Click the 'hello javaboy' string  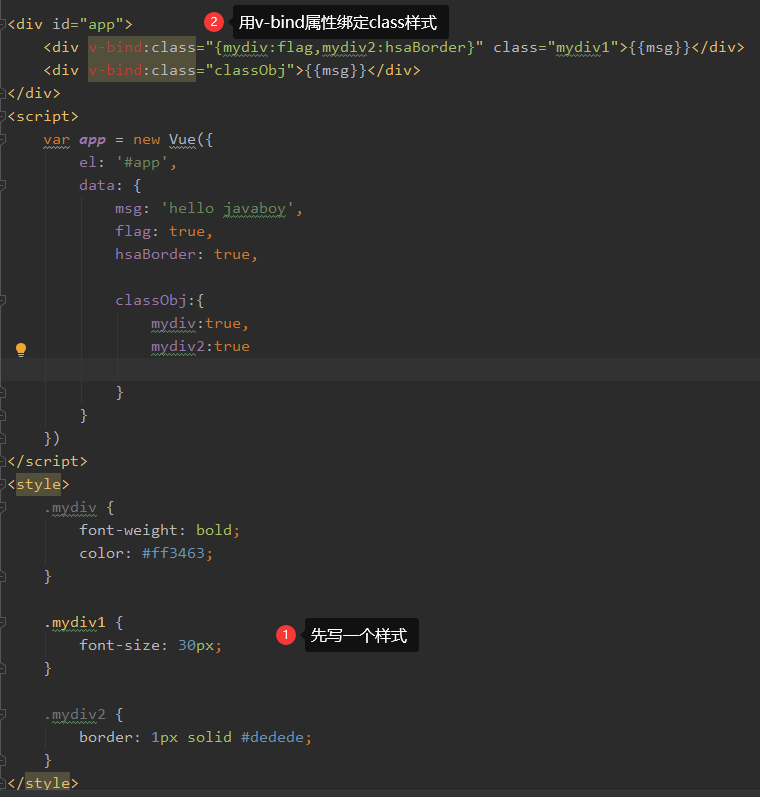227,209
